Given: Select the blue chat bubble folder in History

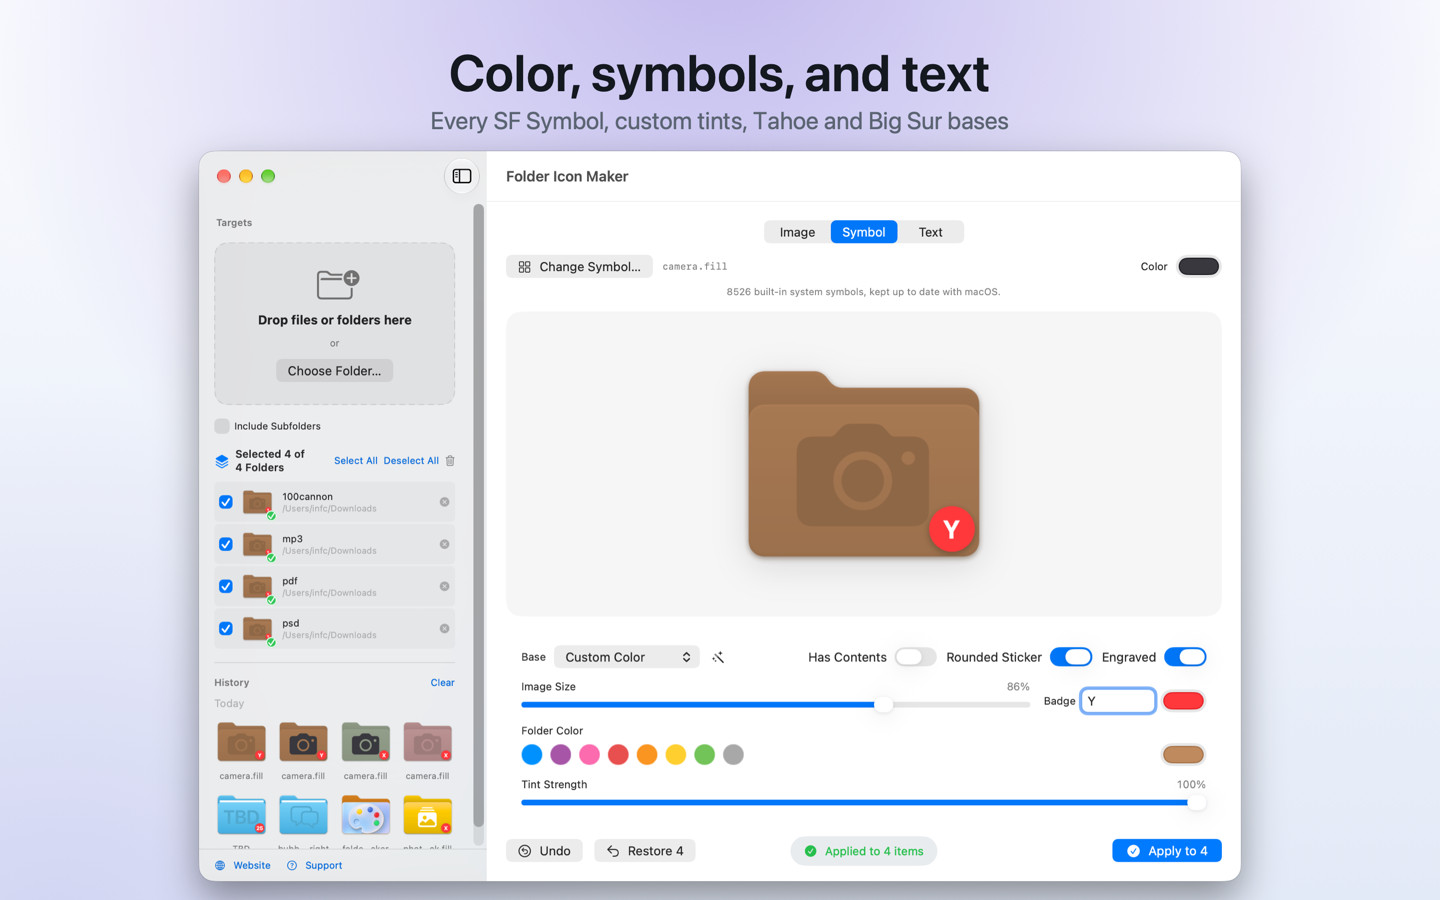Looking at the screenshot, I should (x=303, y=815).
